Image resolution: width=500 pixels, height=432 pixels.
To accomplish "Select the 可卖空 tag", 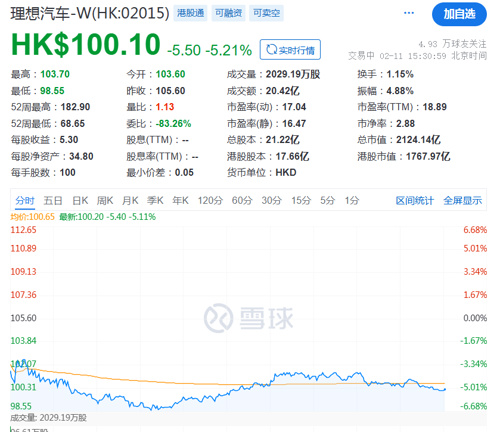I will click(x=266, y=13).
